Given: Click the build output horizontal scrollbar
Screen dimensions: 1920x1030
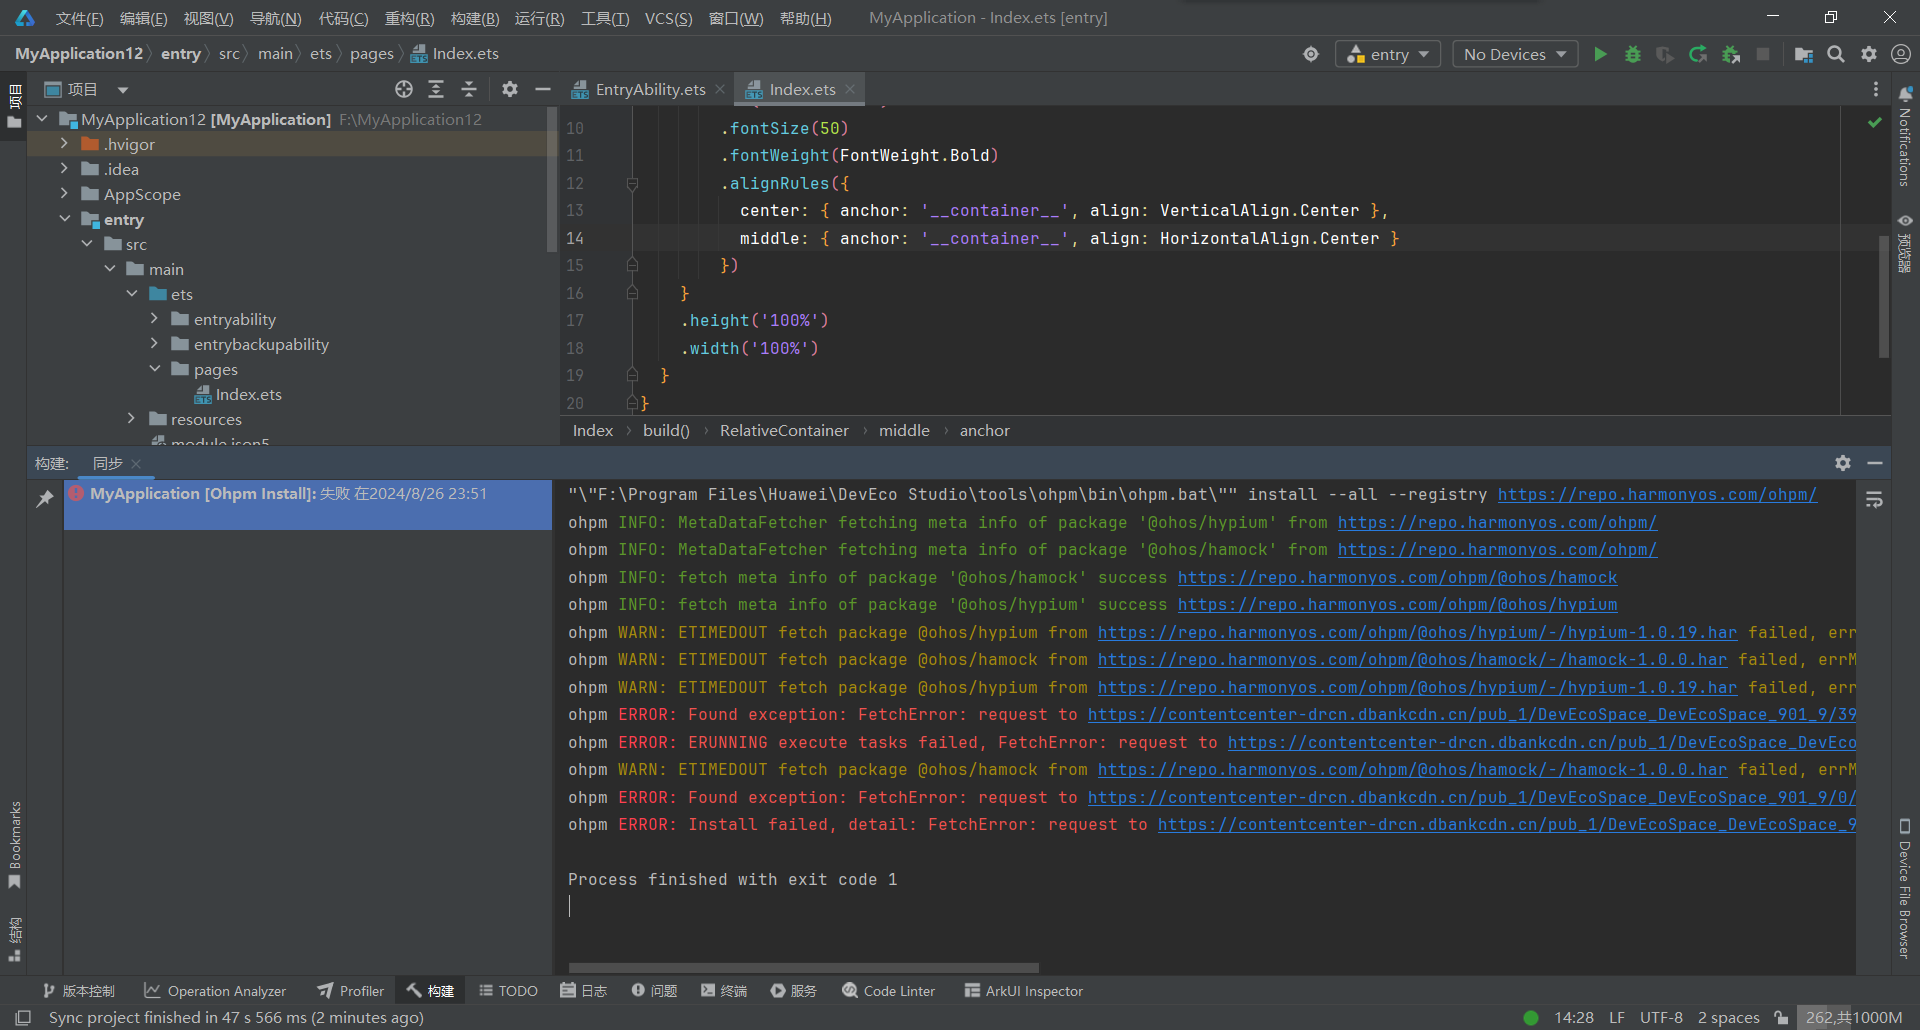Looking at the screenshot, I should tap(803, 968).
